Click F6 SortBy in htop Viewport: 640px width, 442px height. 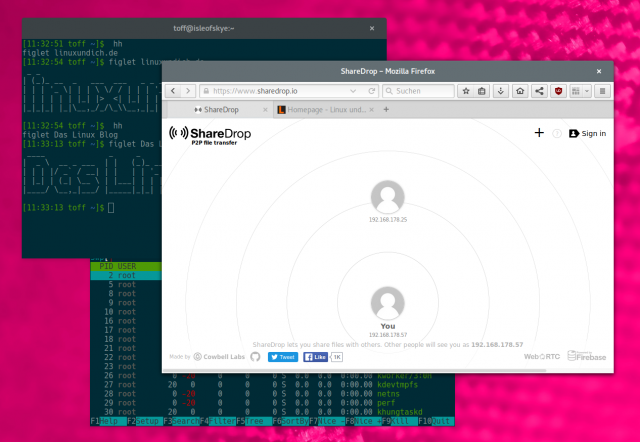(290, 421)
